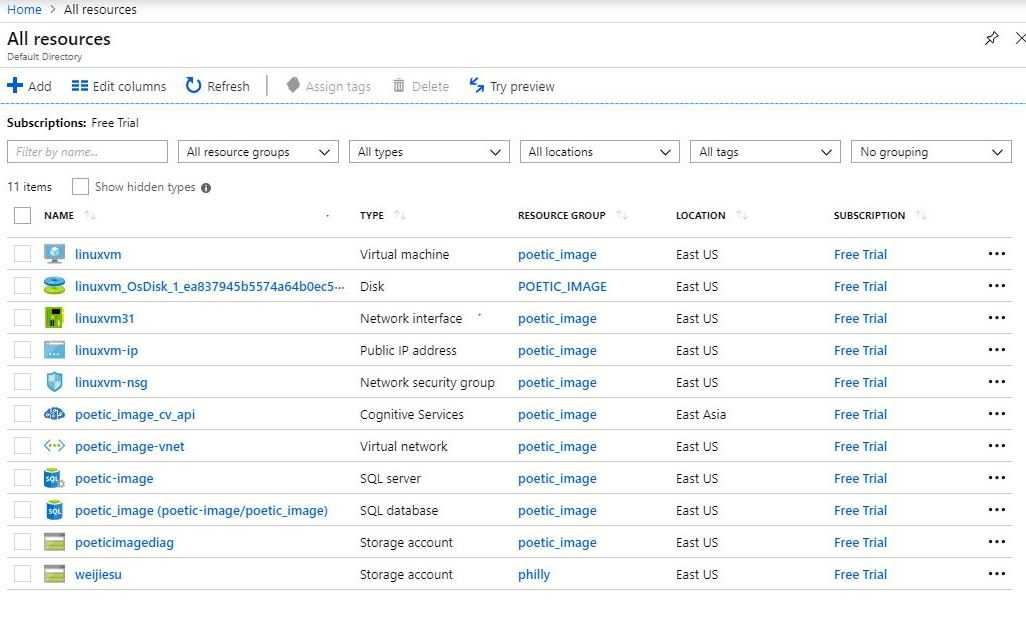This screenshot has height=641, width=1026.
Task: Open the All tags dropdown
Action: [x=765, y=152]
